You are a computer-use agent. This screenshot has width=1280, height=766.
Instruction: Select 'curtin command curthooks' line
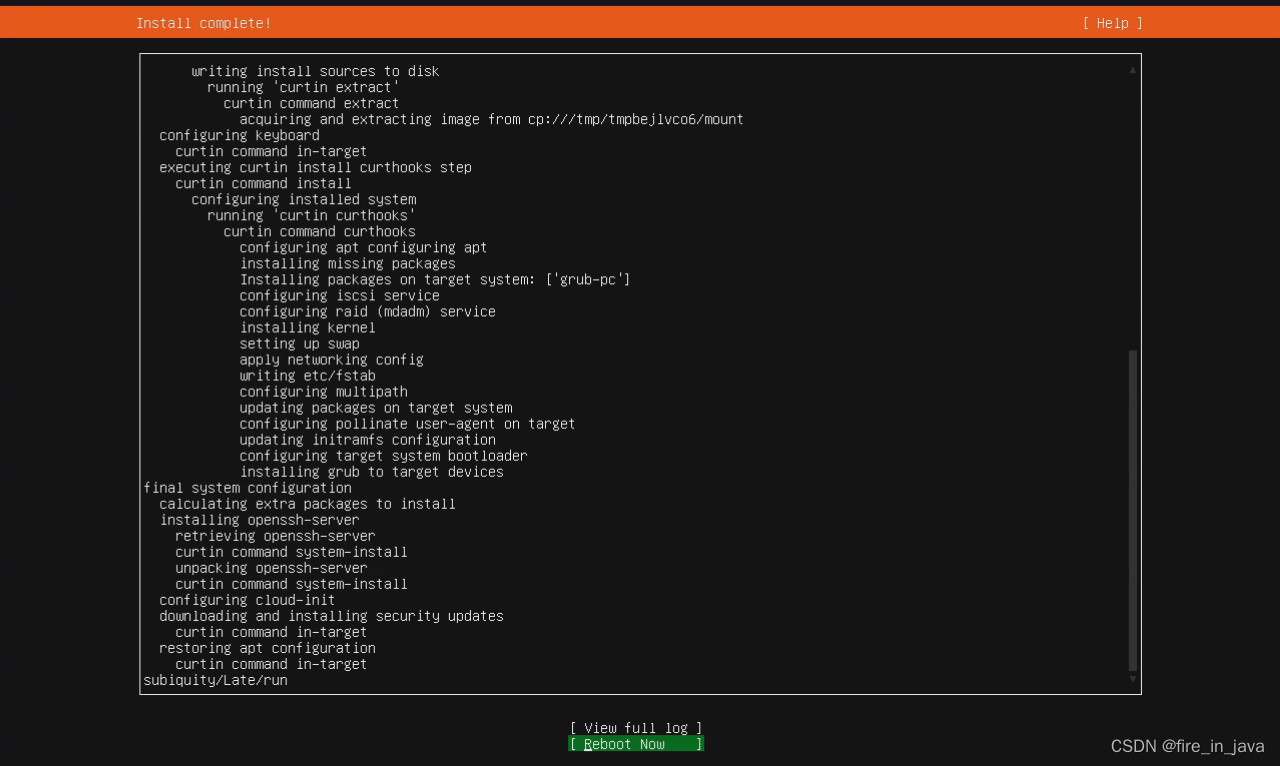point(320,231)
